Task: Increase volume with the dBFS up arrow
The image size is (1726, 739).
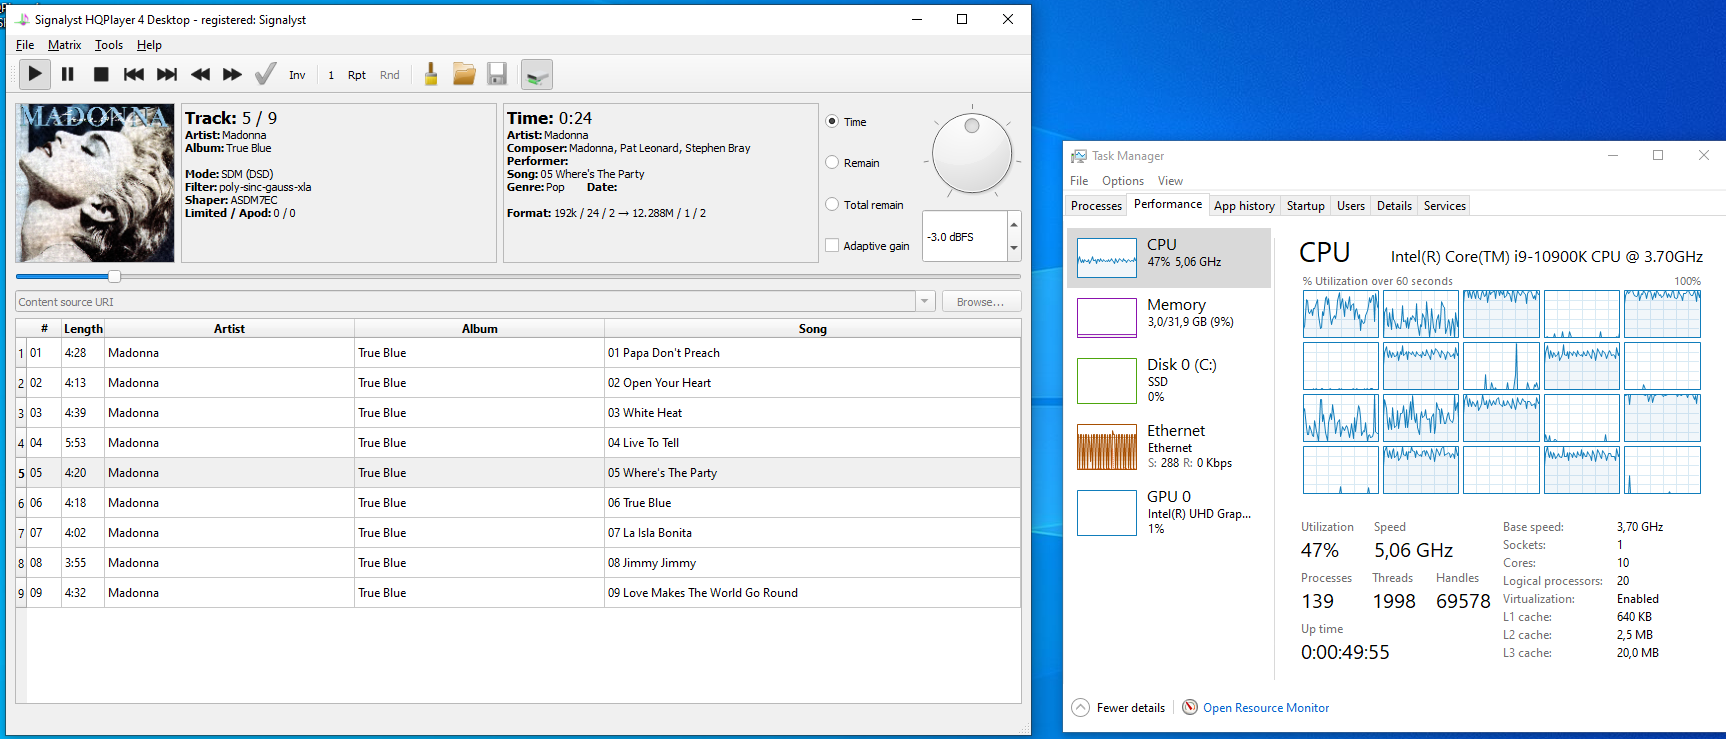Action: tap(1014, 224)
